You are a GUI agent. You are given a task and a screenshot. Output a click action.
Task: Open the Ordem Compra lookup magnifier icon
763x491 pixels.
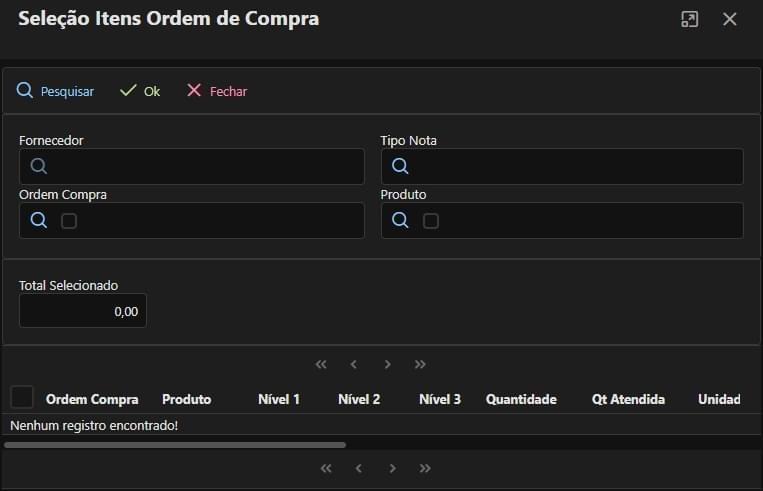38,221
